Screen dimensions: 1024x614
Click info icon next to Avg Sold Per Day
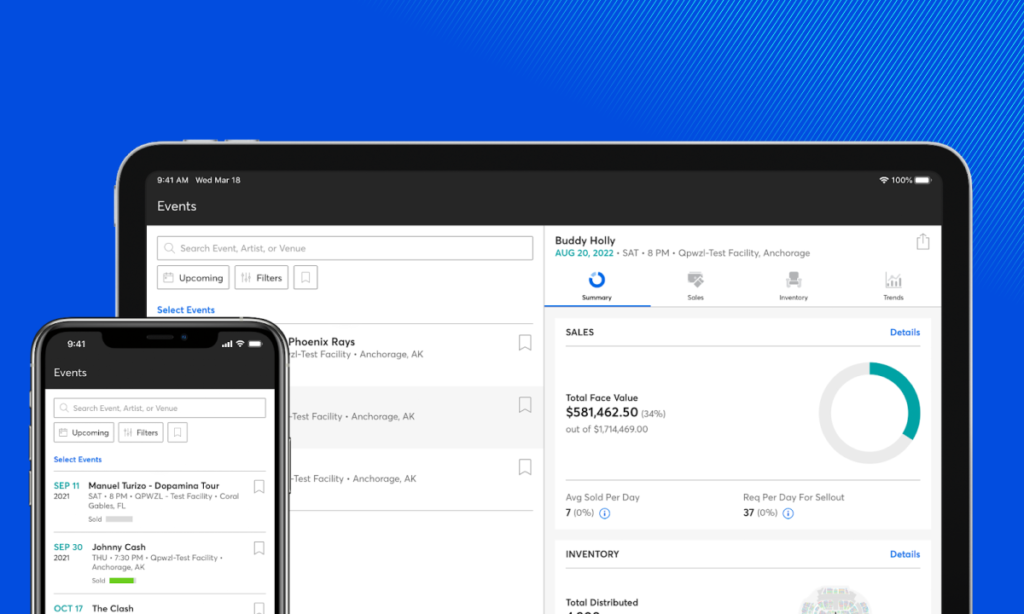point(604,514)
